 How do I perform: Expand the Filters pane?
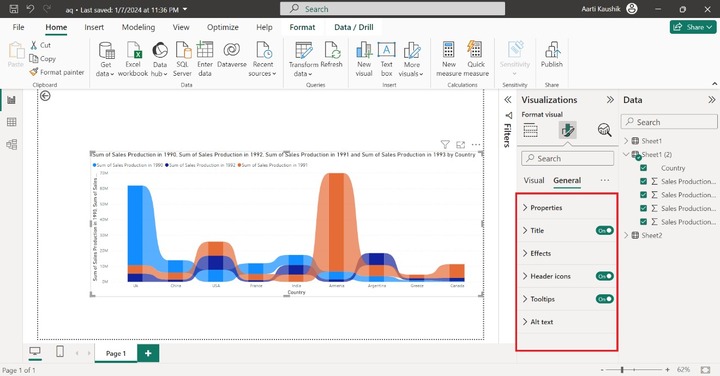pos(507,100)
